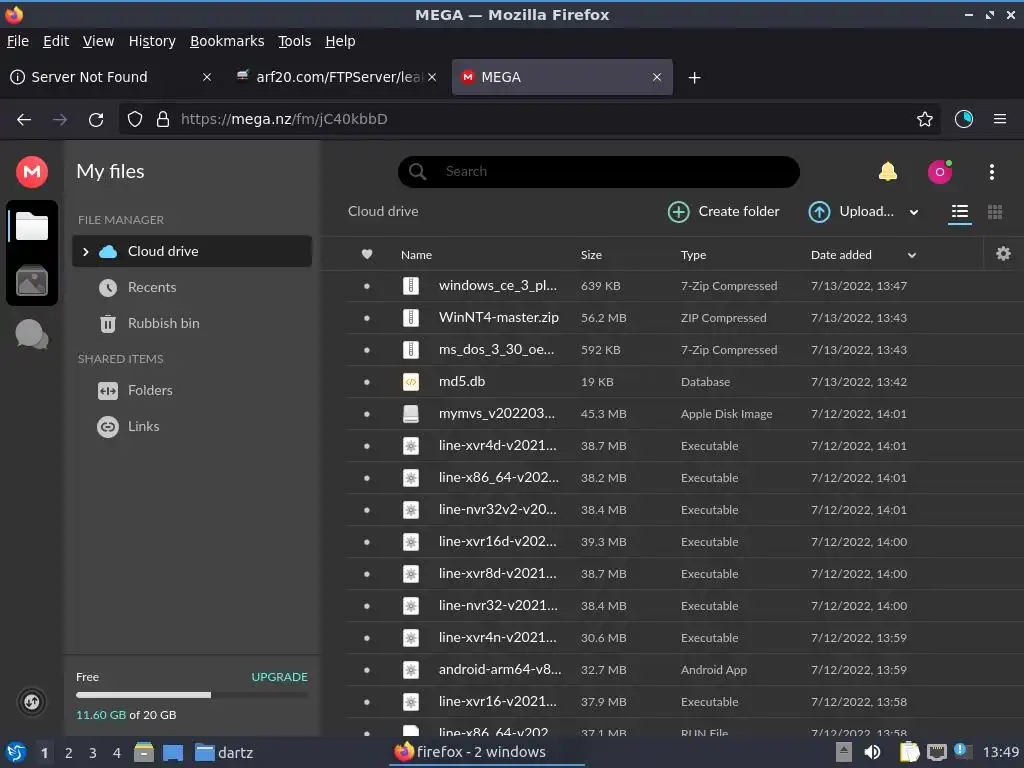
Task: Open the three-dot MEGA menu
Action: (x=991, y=172)
